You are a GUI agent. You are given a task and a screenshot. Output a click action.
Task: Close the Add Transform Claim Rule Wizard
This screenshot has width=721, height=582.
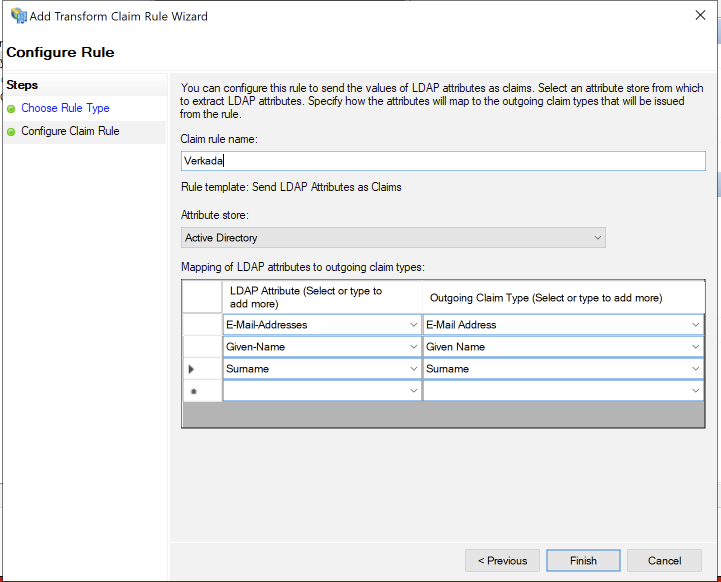coord(697,16)
